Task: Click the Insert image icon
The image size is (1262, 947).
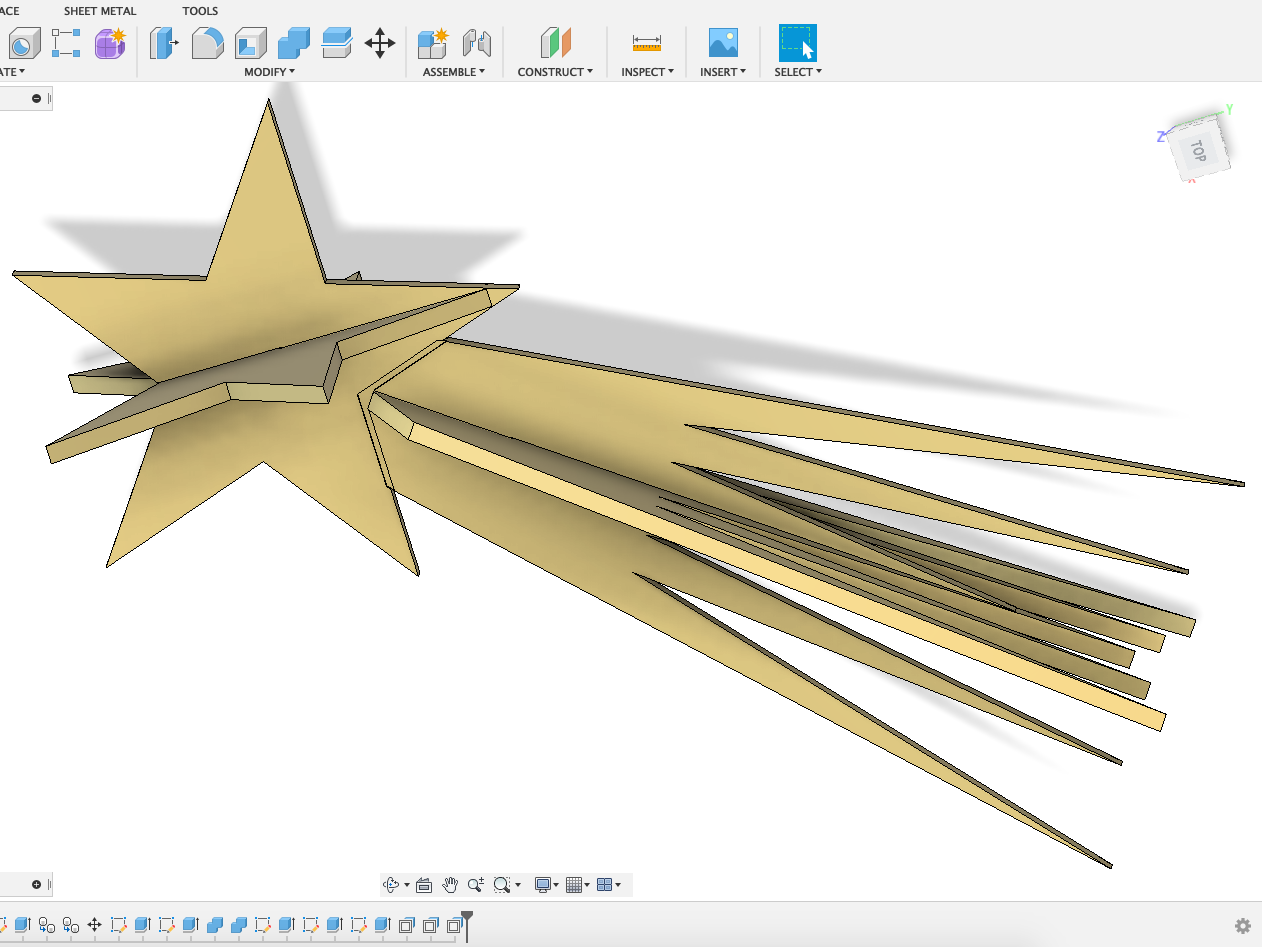Action: coord(723,43)
